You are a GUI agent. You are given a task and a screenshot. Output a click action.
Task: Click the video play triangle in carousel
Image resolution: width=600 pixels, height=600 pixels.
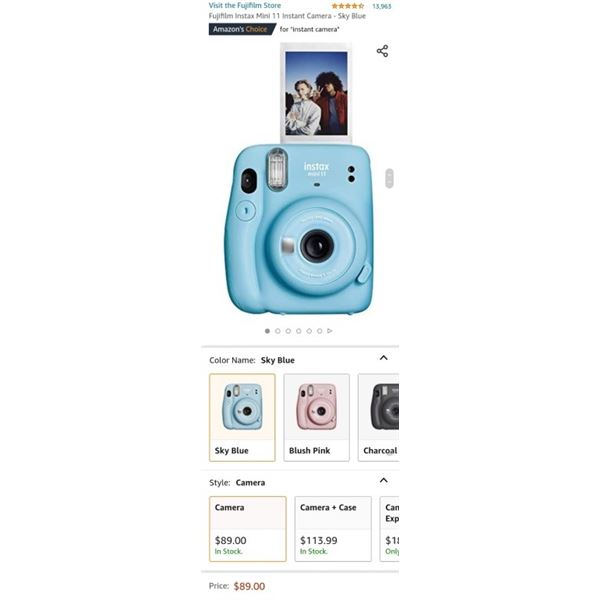point(330,331)
